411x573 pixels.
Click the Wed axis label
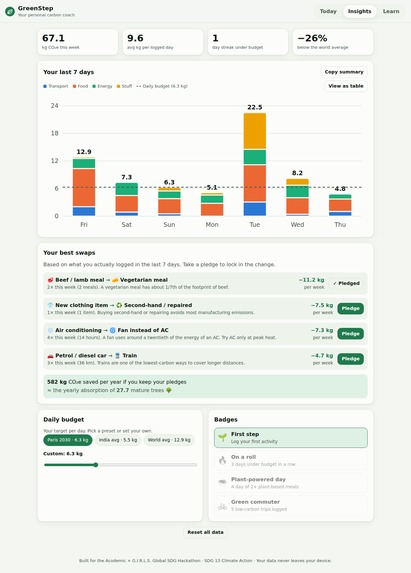point(297,224)
